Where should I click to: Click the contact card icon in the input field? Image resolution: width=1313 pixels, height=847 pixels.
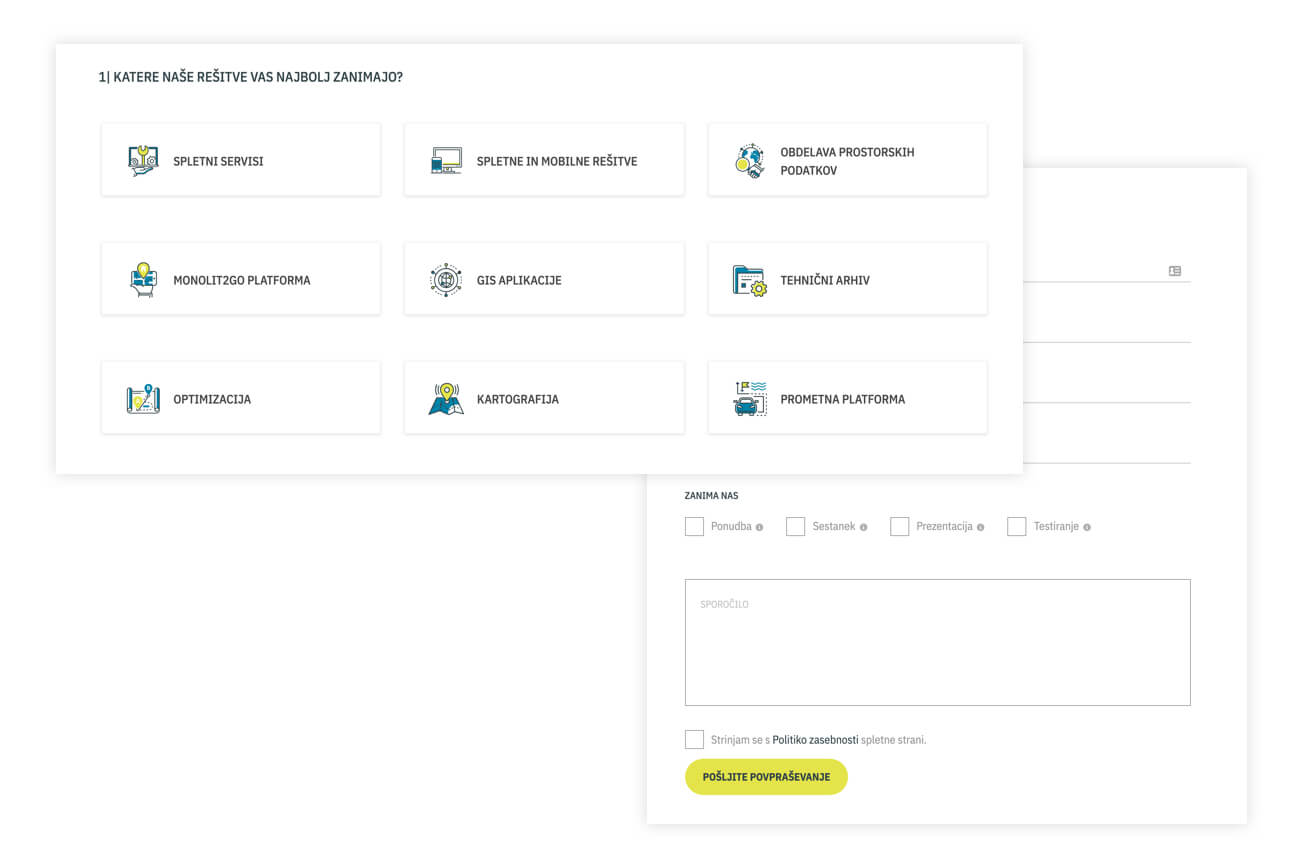(1175, 271)
